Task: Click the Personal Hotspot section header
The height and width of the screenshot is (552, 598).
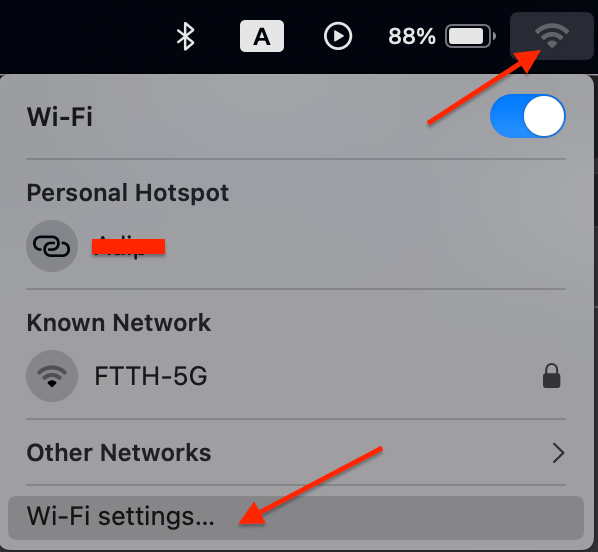Action: [x=128, y=193]
